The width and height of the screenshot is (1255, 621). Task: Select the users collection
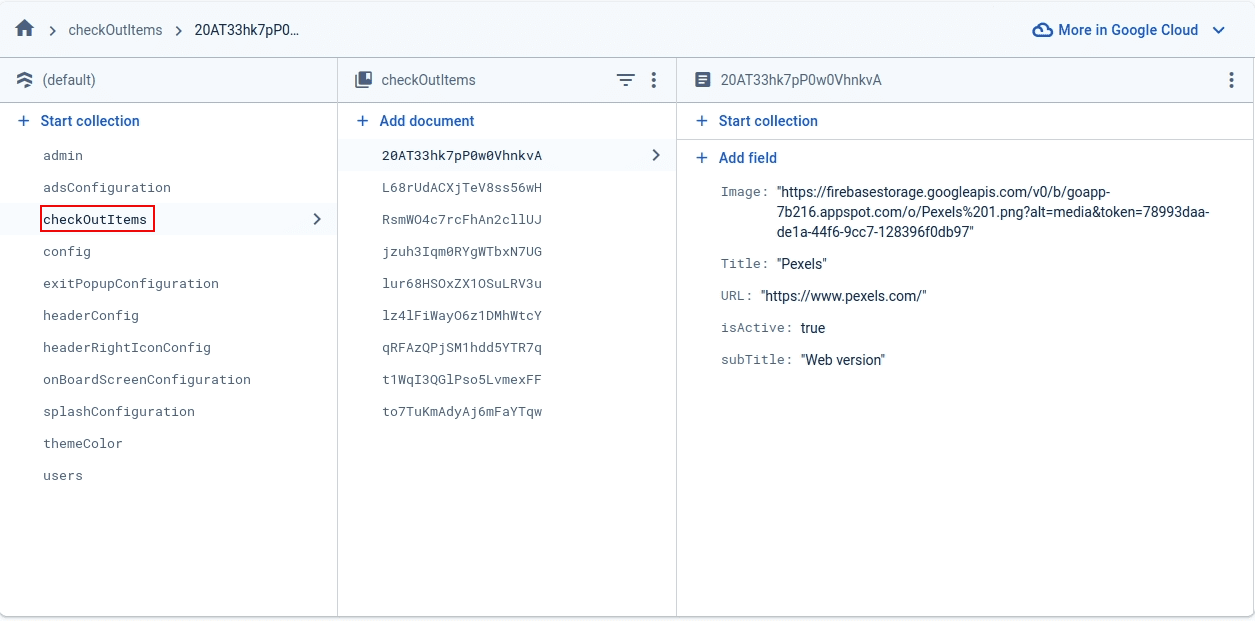63,476
